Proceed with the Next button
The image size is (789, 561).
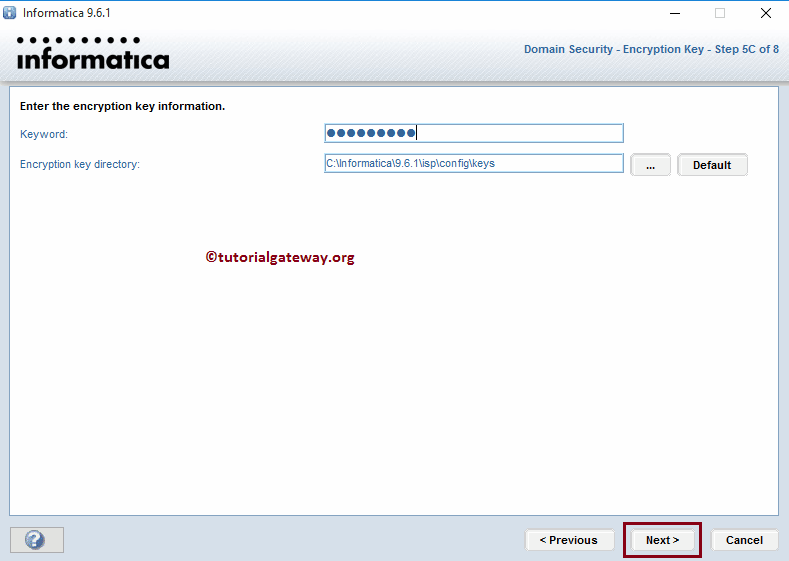pyautogui.click(x=662, y=540)
